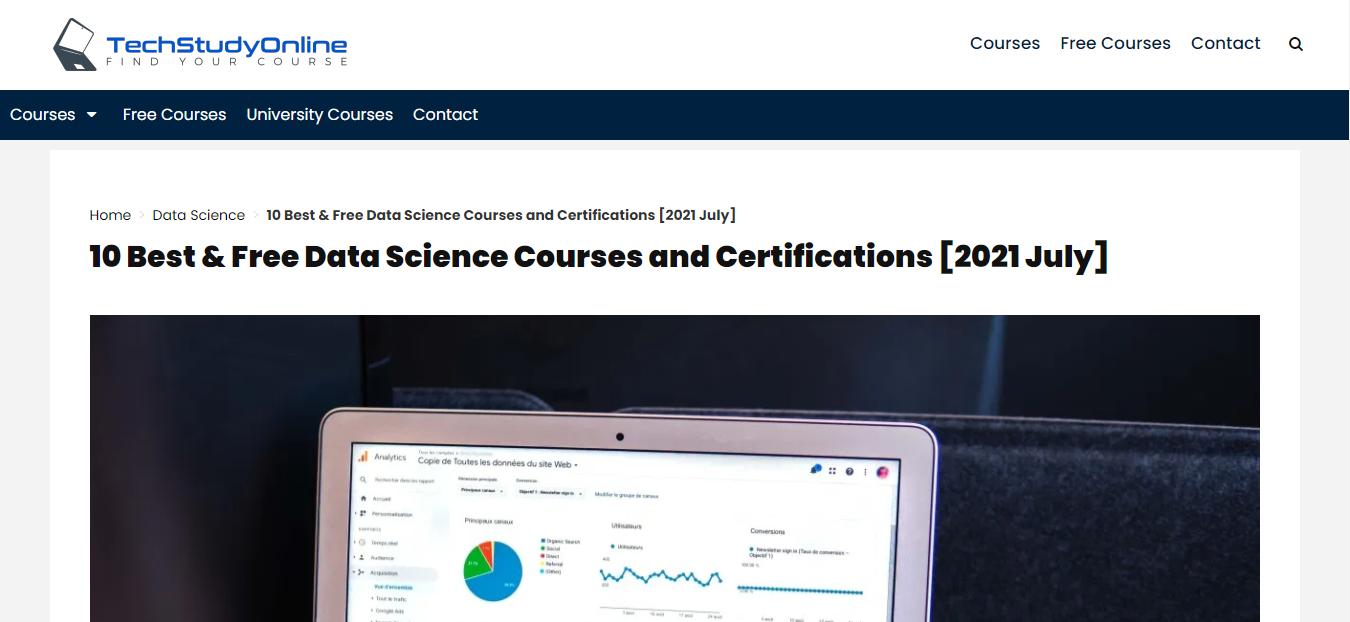Navigate to Home via the breadcrumb link
1350x622 pixels.
tap(110, 214)
